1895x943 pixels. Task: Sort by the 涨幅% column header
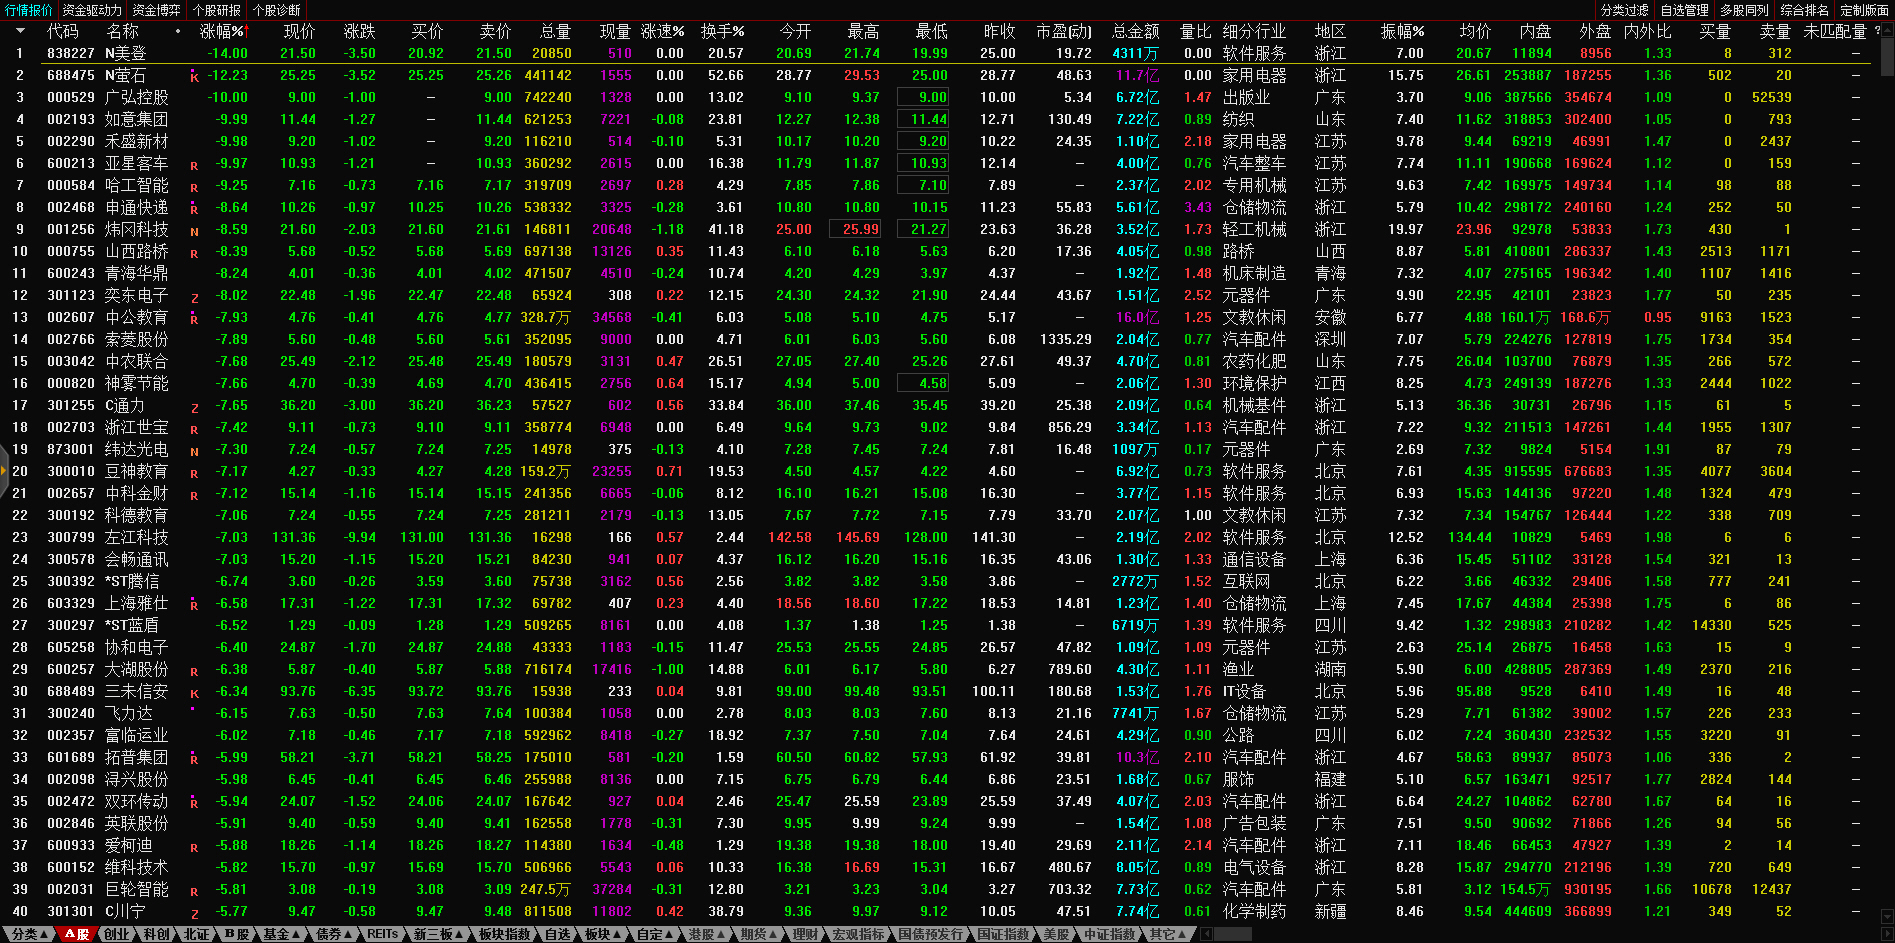tap(222, 31)
